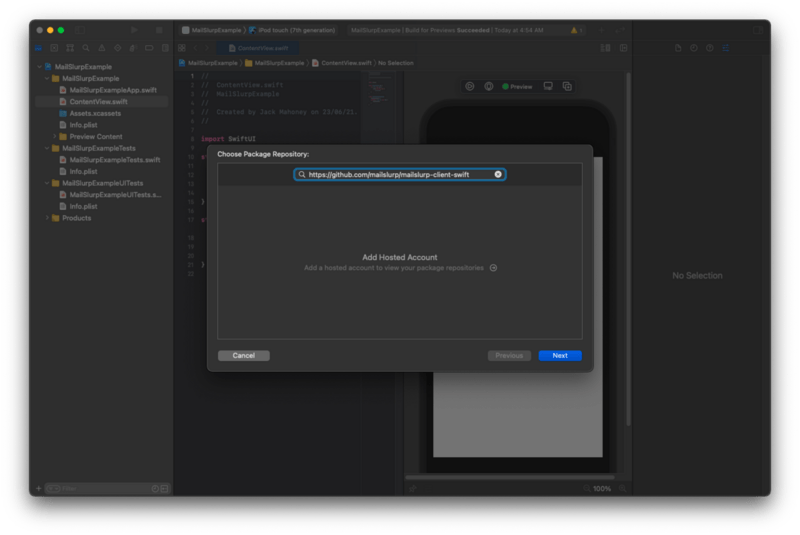Select MailSlurpExampleApp.swift in the navigator

[113, 90]
